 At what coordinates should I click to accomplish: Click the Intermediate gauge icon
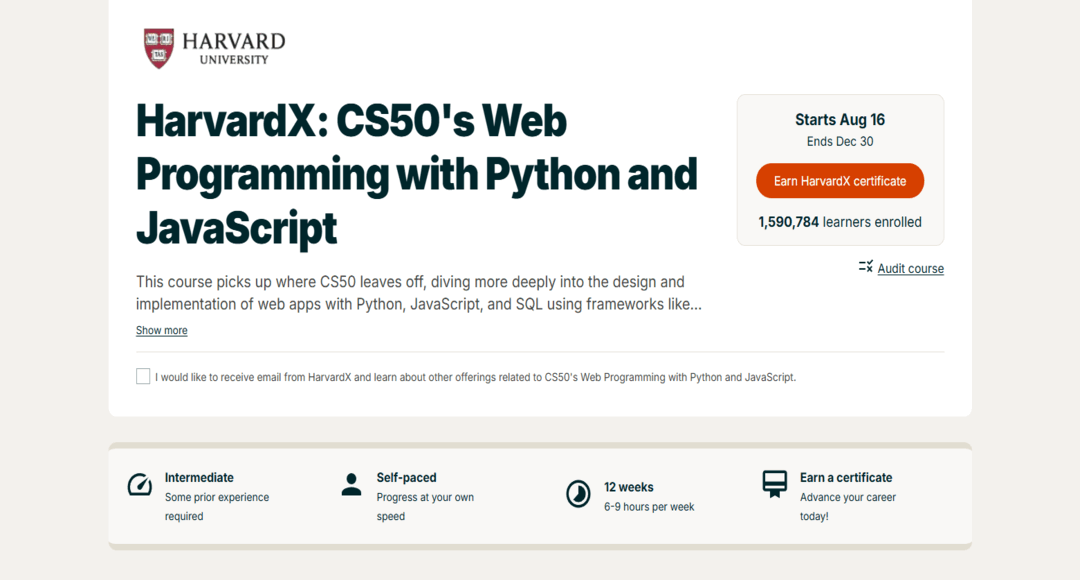(140, 485)
